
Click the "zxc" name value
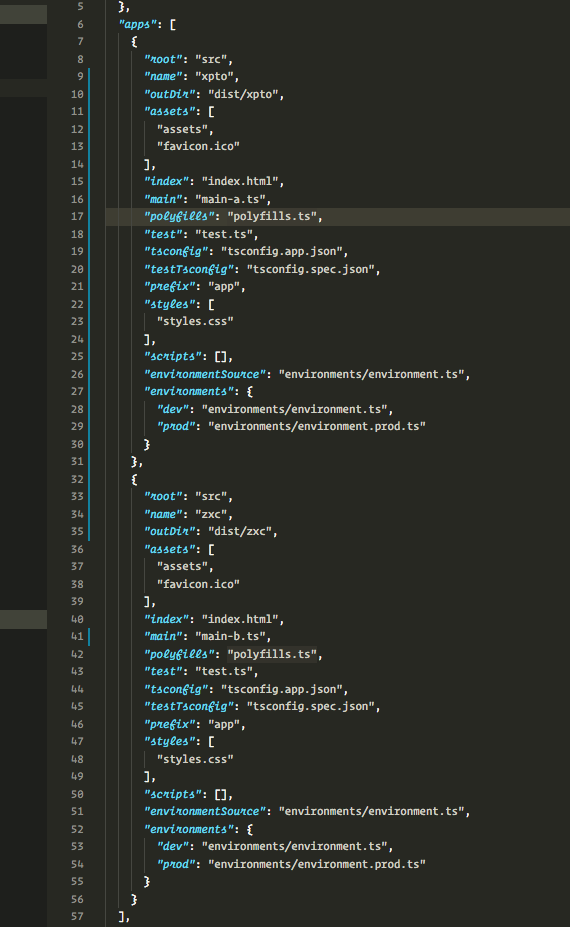point(211,514)
